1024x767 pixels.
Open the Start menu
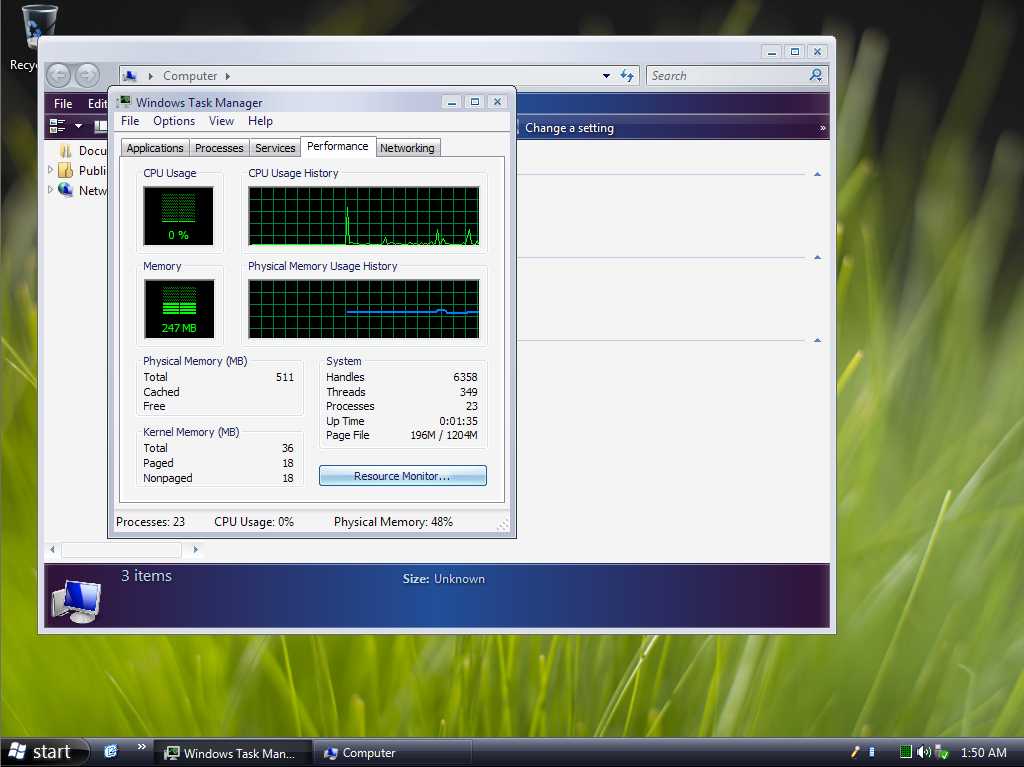(43, 752)
